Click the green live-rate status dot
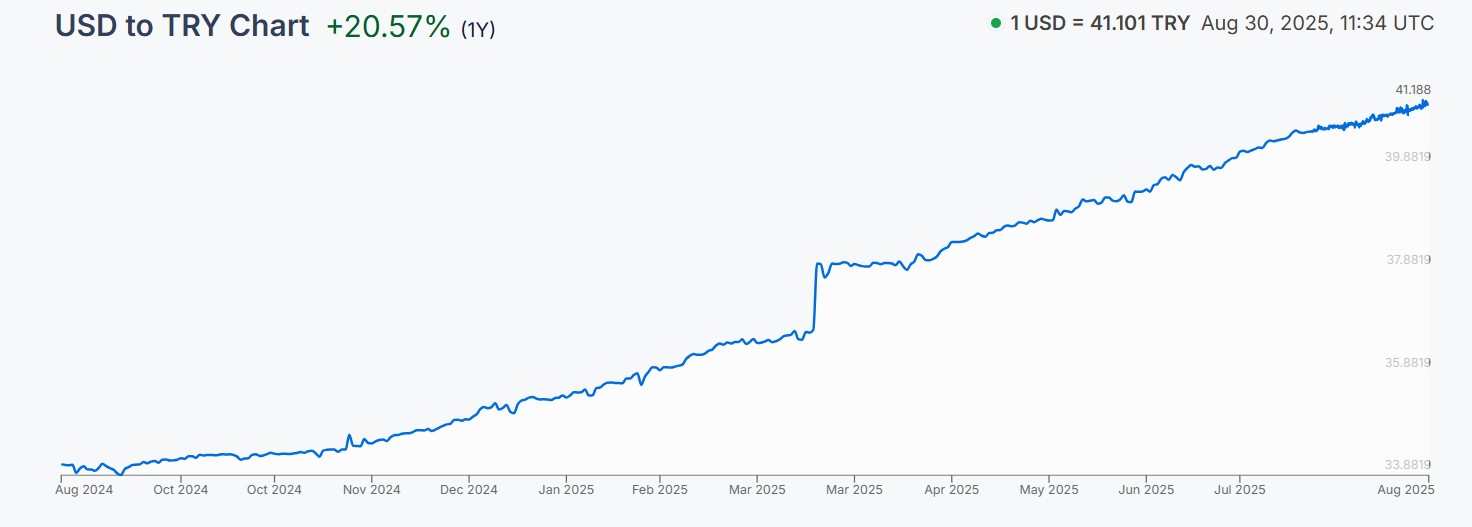The image size is (1472, 527). 995,23
